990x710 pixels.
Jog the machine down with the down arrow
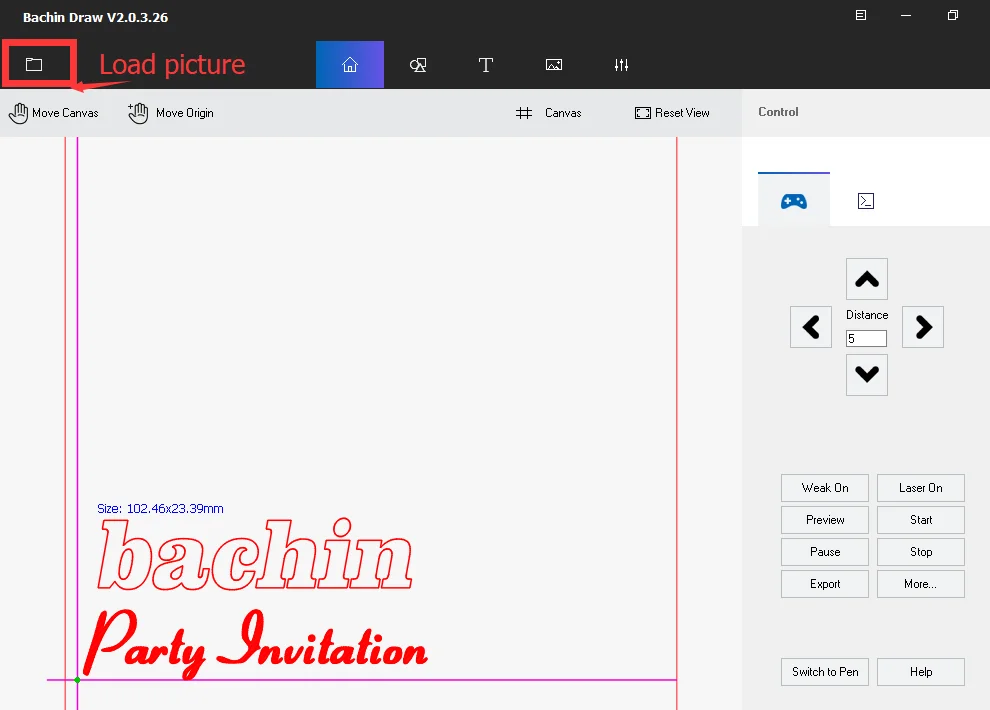click(867, 374)
